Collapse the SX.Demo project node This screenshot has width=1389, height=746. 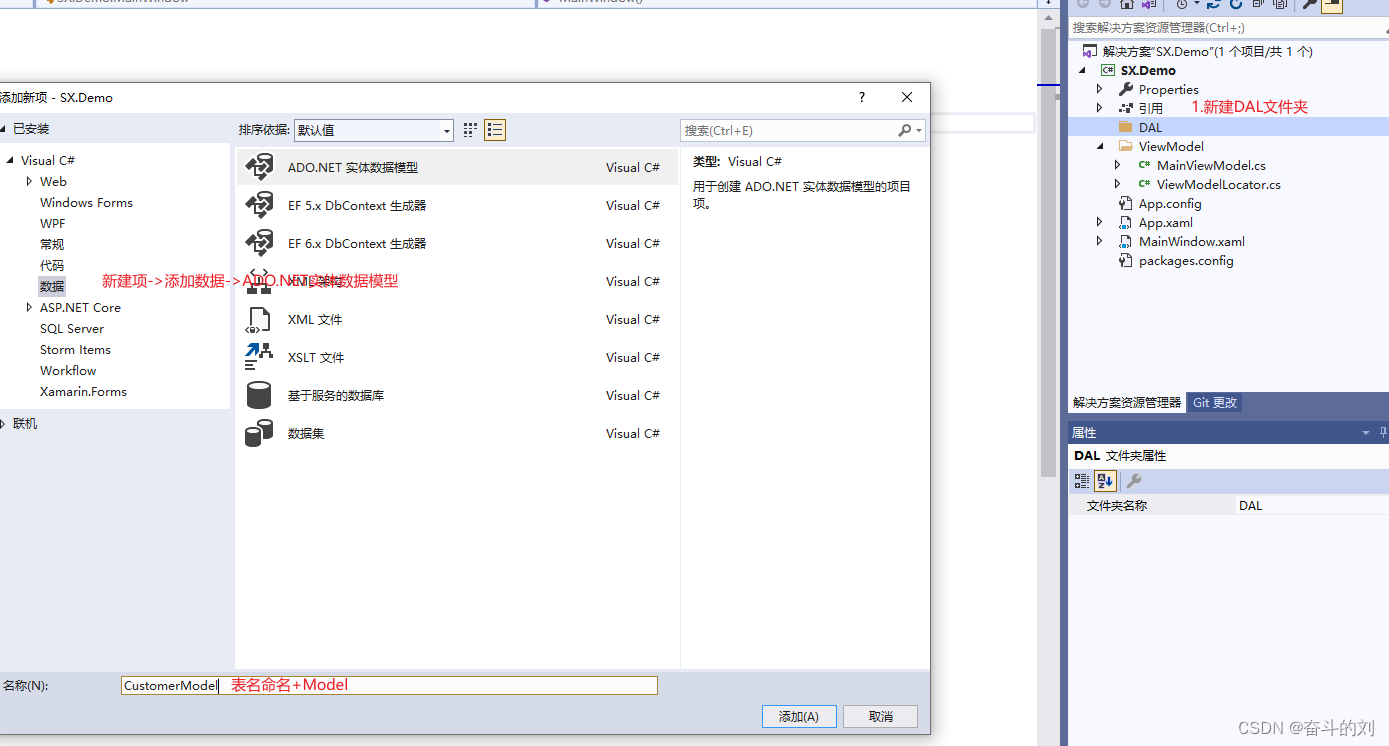click(x=1082, y=70)
